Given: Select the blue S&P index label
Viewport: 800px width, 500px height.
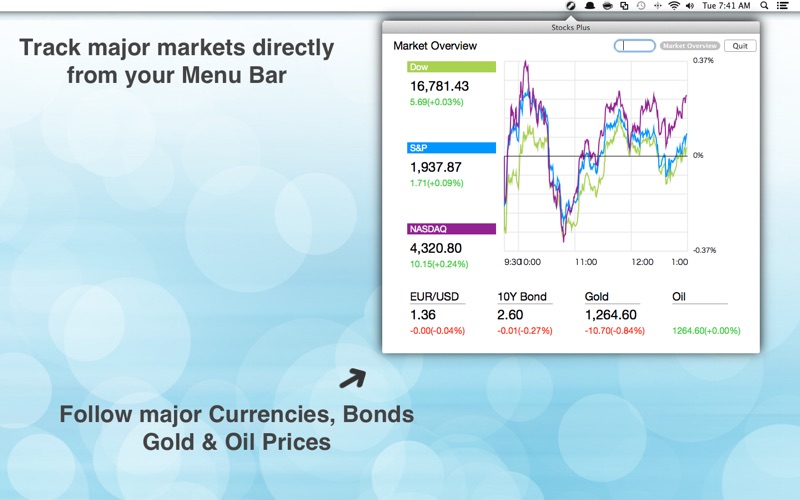Looking at the screenshot, I should point(452,148).
